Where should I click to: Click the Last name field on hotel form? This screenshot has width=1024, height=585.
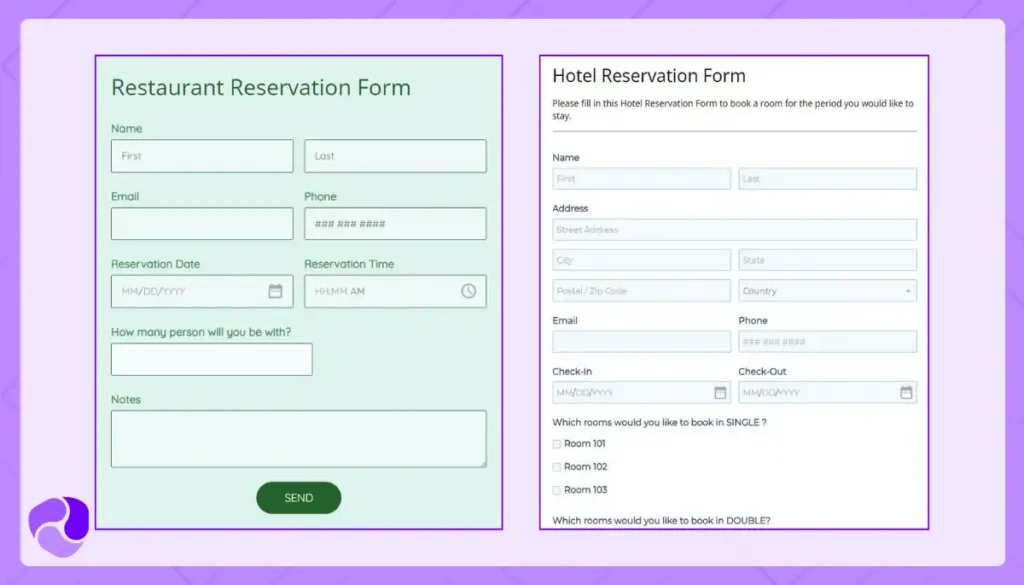click(x=827, y=178)
